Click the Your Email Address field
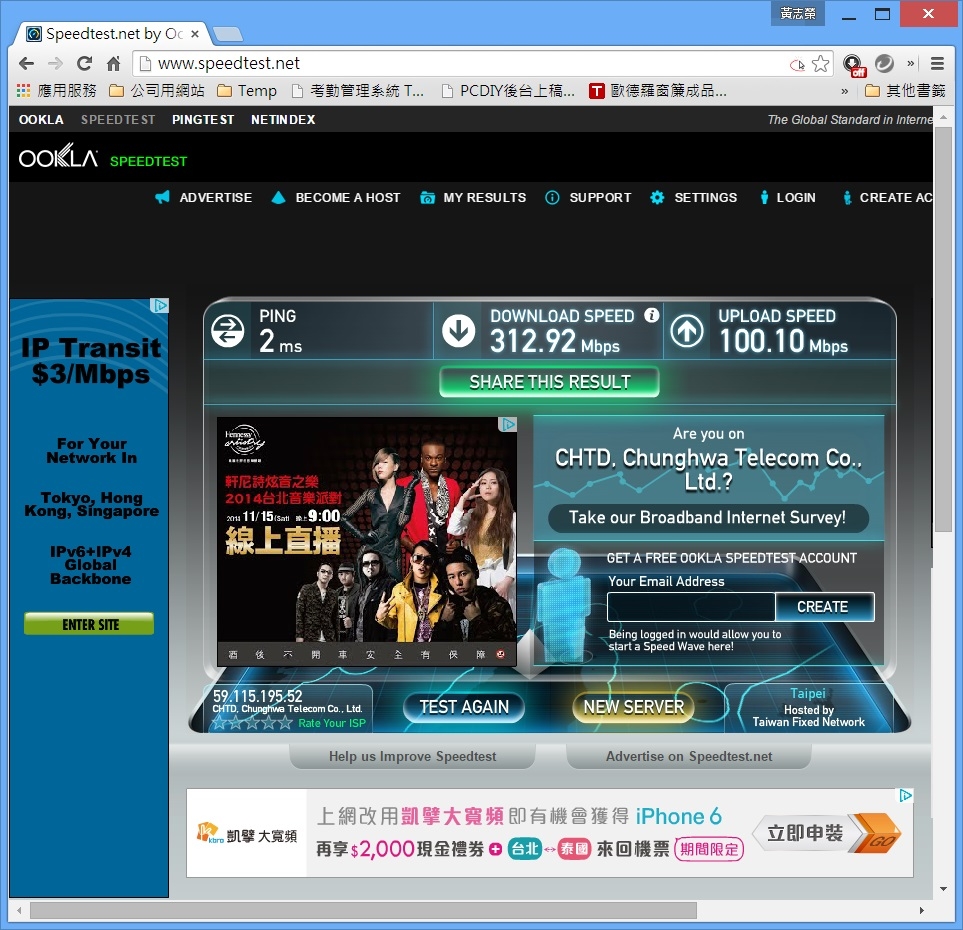This screenshot has width=963, height=930. tap(691, 607)
